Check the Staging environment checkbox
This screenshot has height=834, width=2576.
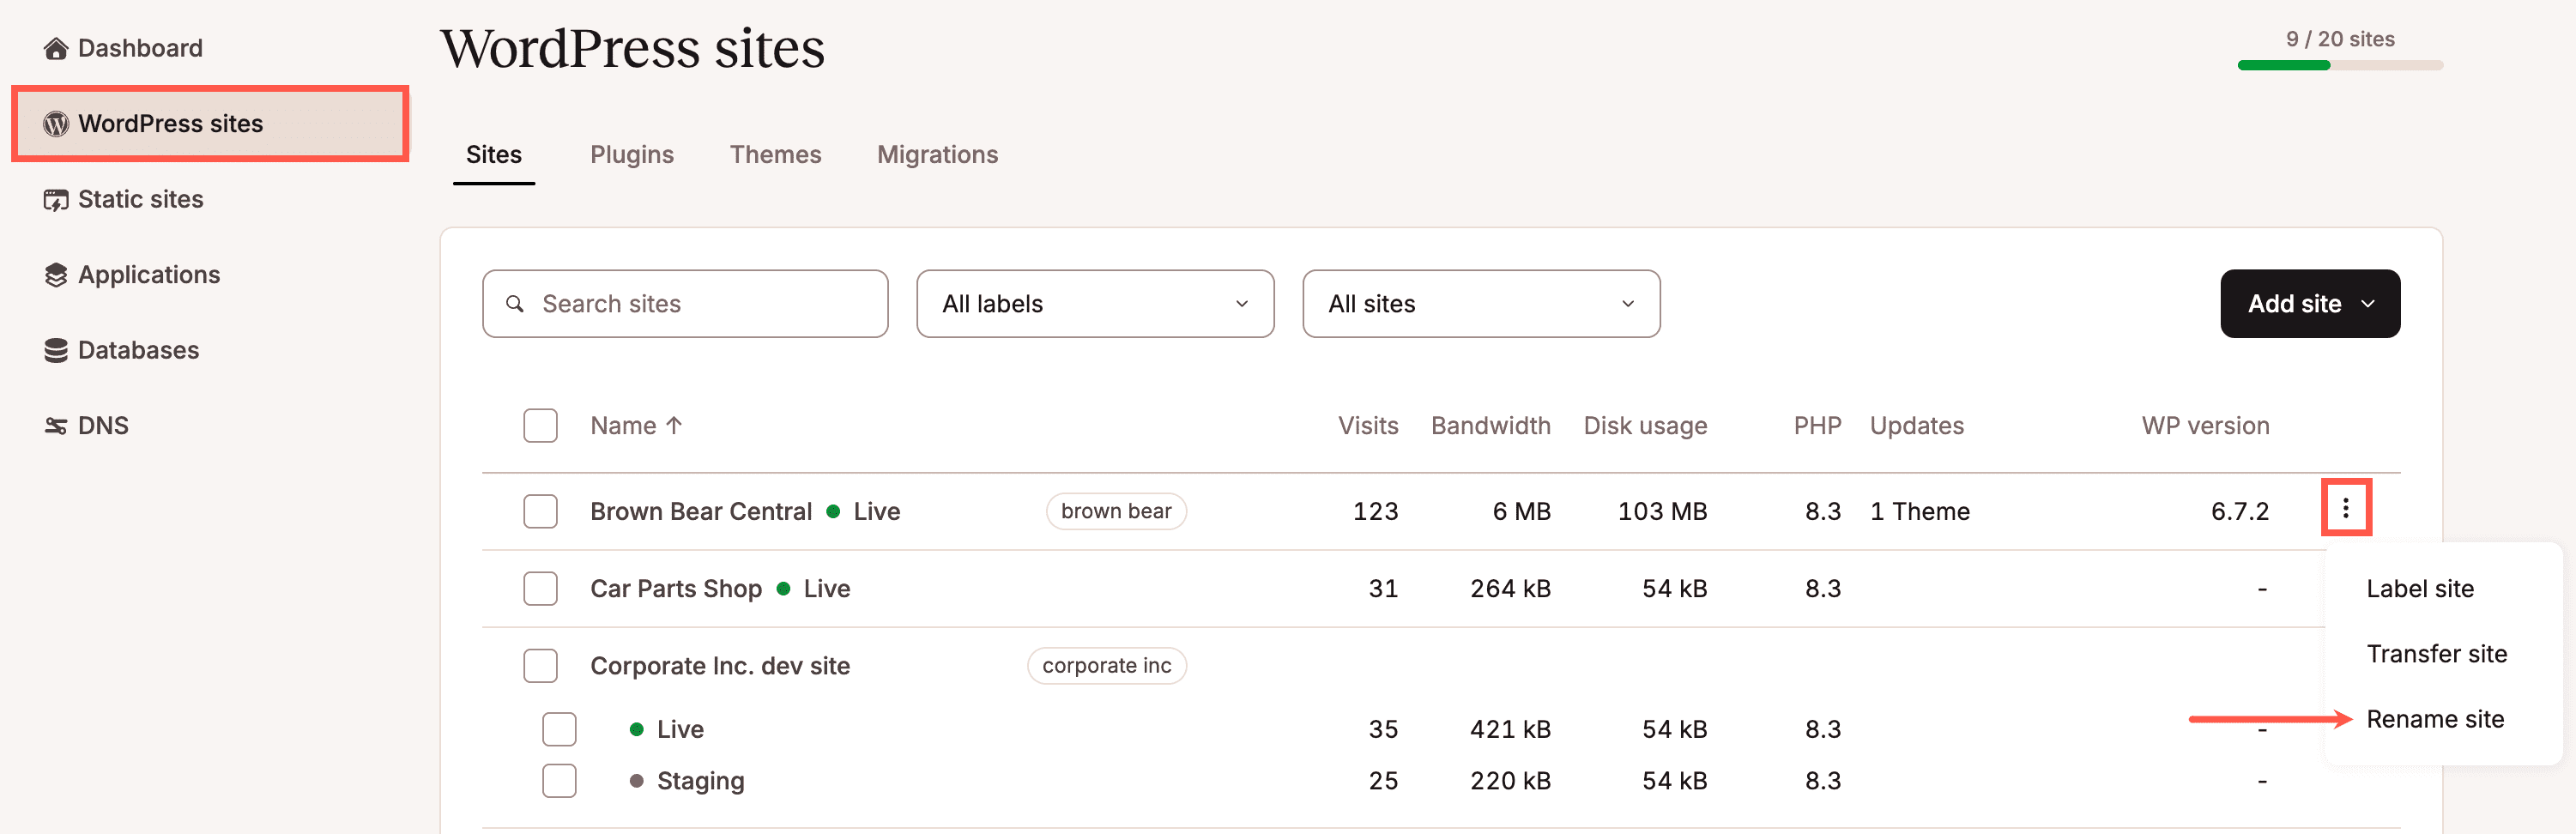pyautogui.click(x=559, y=780)
